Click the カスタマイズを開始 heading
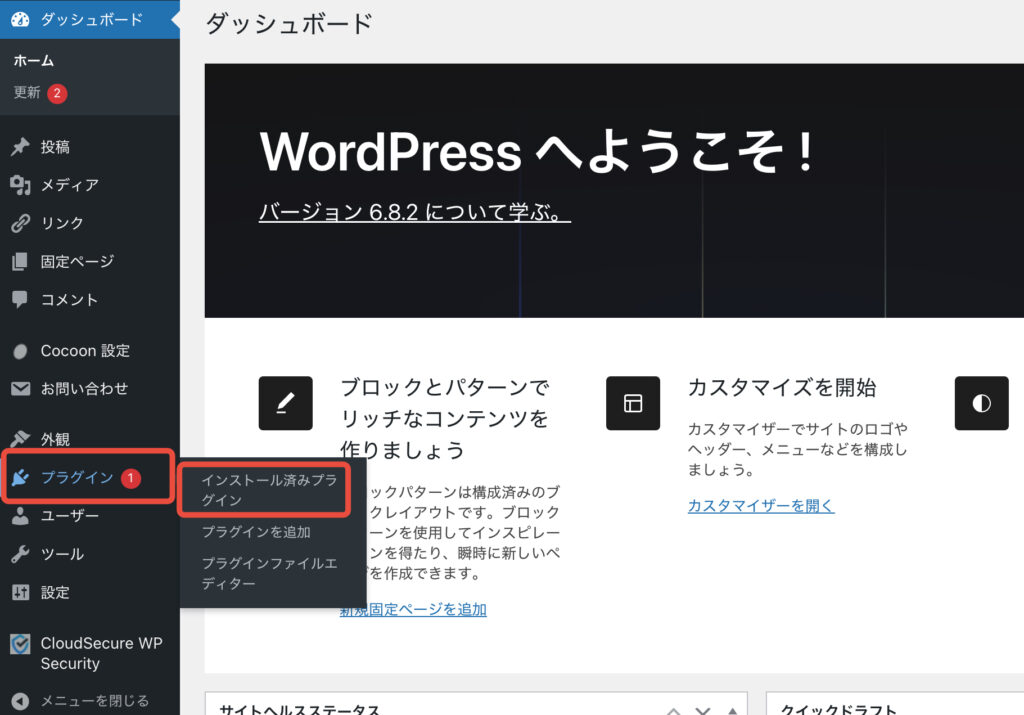Screen dimensions: 1024x715 (x=782, y=387)
